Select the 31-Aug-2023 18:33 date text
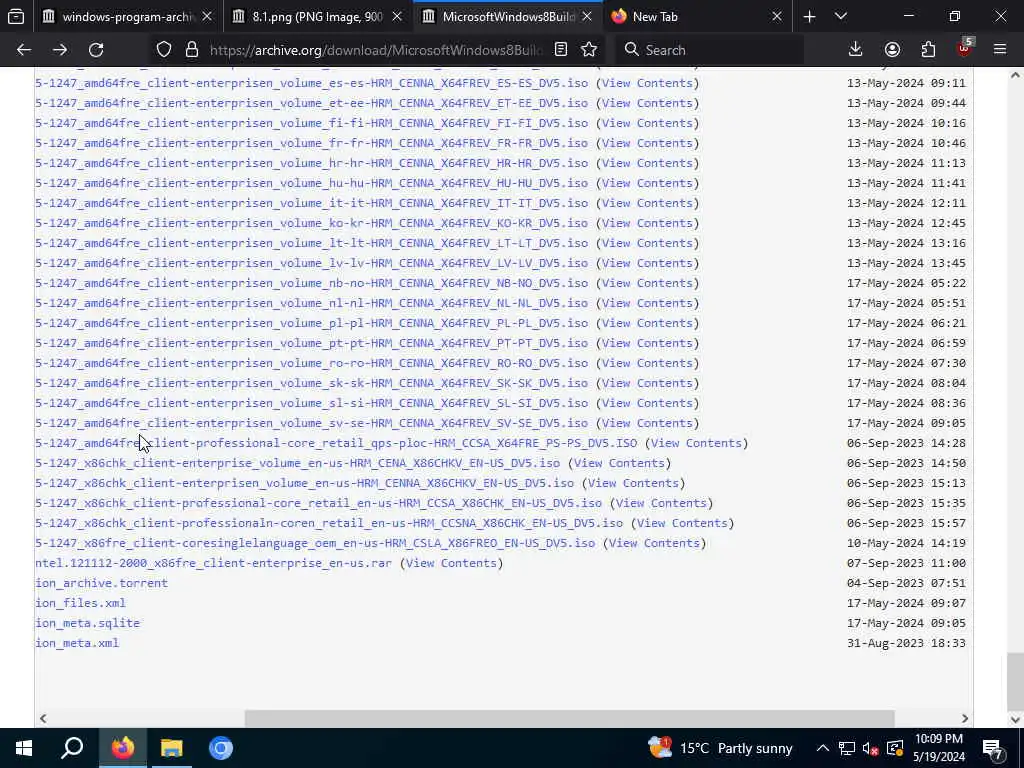The width and height of the screenshot is (1024, 768). 906,643
